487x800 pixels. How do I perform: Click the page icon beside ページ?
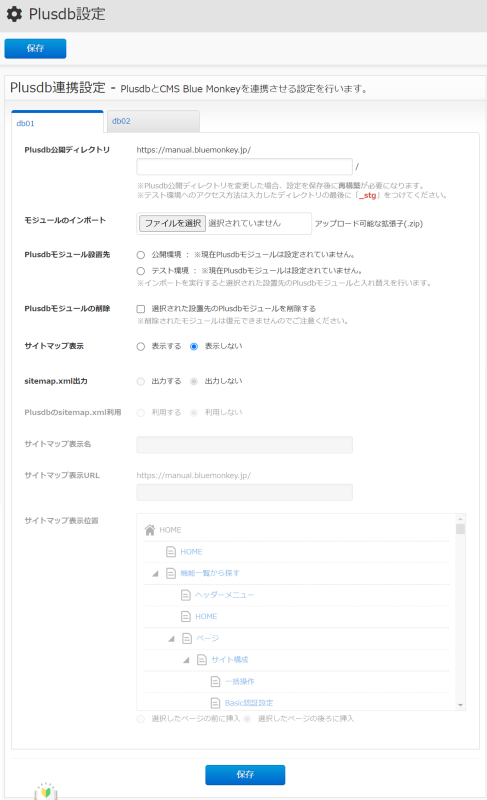point(187,638)
